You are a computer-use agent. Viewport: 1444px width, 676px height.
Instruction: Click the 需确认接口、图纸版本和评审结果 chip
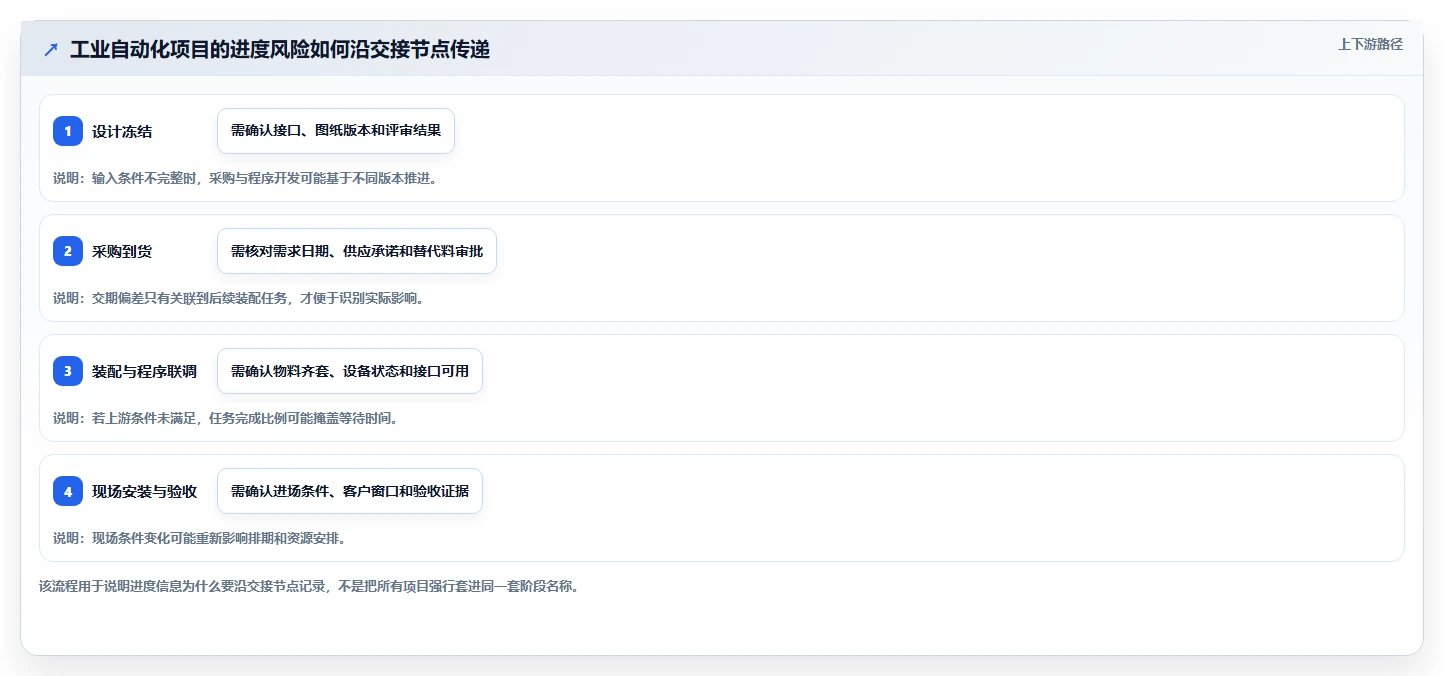pos(336,131)
